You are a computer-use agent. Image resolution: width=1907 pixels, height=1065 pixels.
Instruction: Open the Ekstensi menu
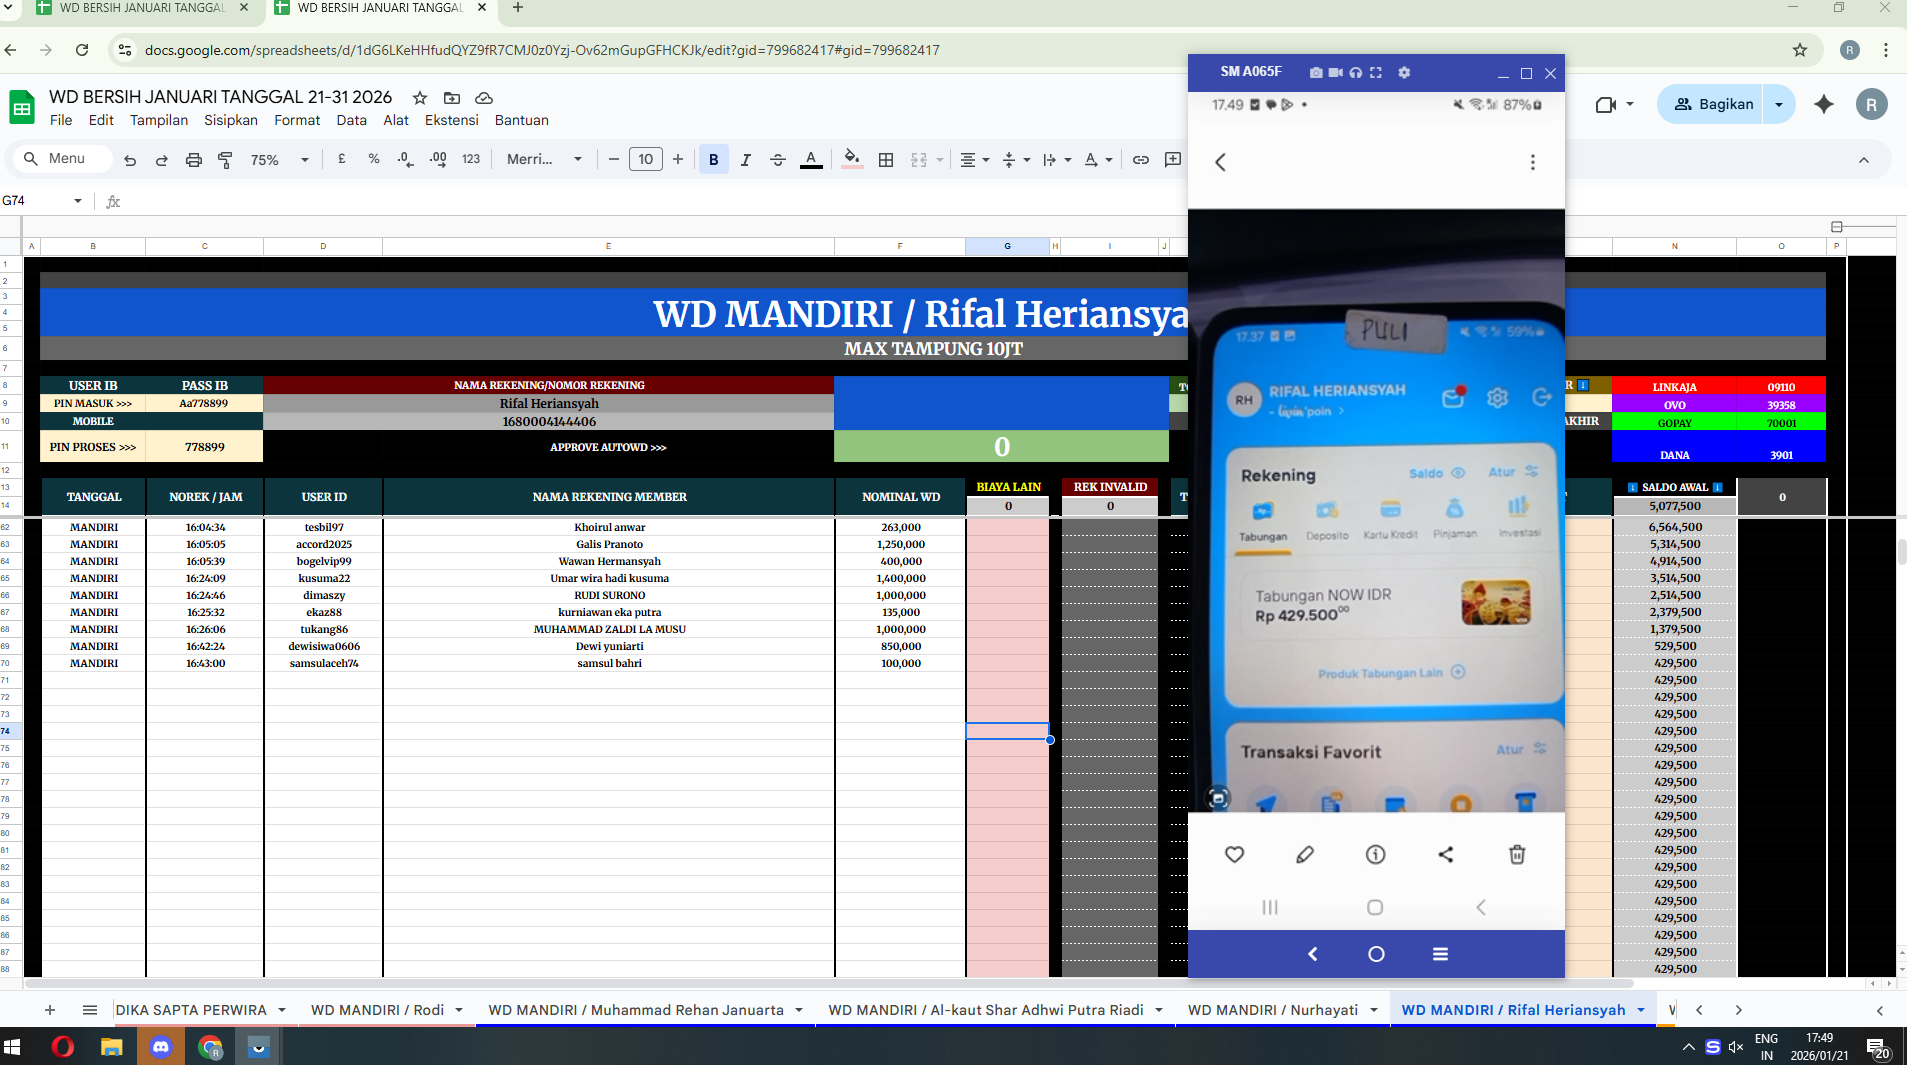click(x=452, y=120)
